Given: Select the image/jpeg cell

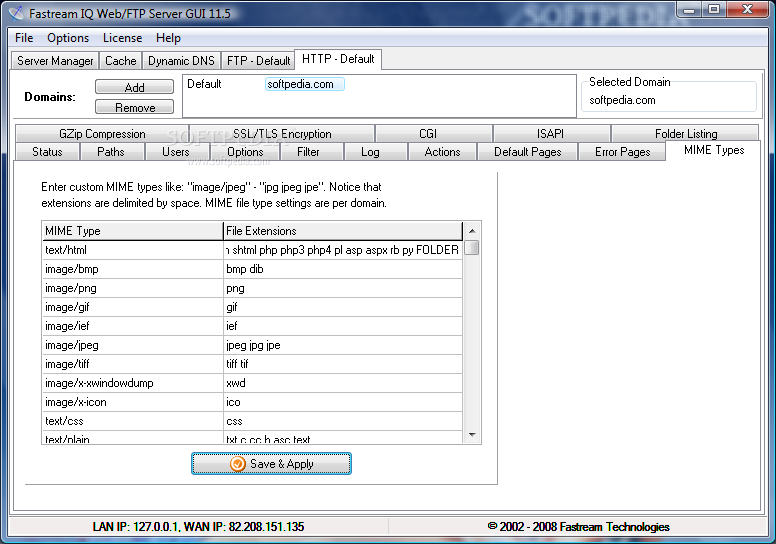Looking at the screenshot, I should tap(133, 345).
